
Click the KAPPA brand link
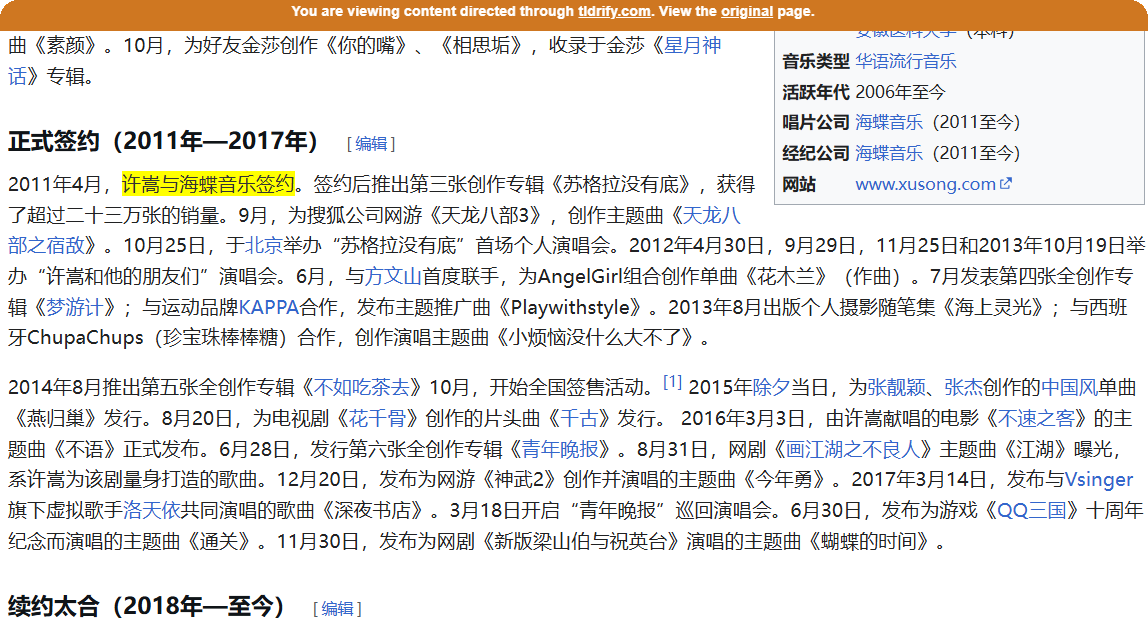tap(269, 307)
